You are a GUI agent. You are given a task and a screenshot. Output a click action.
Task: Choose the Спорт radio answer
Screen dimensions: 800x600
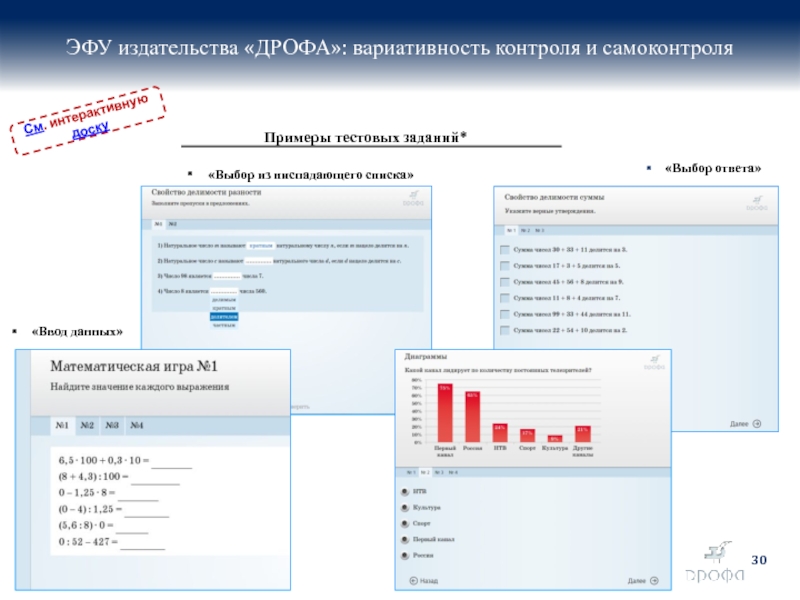tap(405, 523)
